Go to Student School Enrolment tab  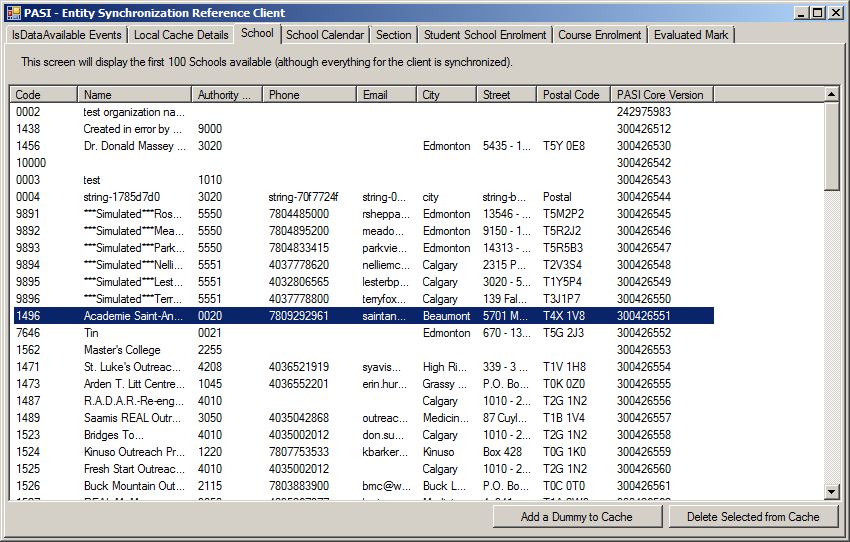pyautogui.click(x=485, y=35)
